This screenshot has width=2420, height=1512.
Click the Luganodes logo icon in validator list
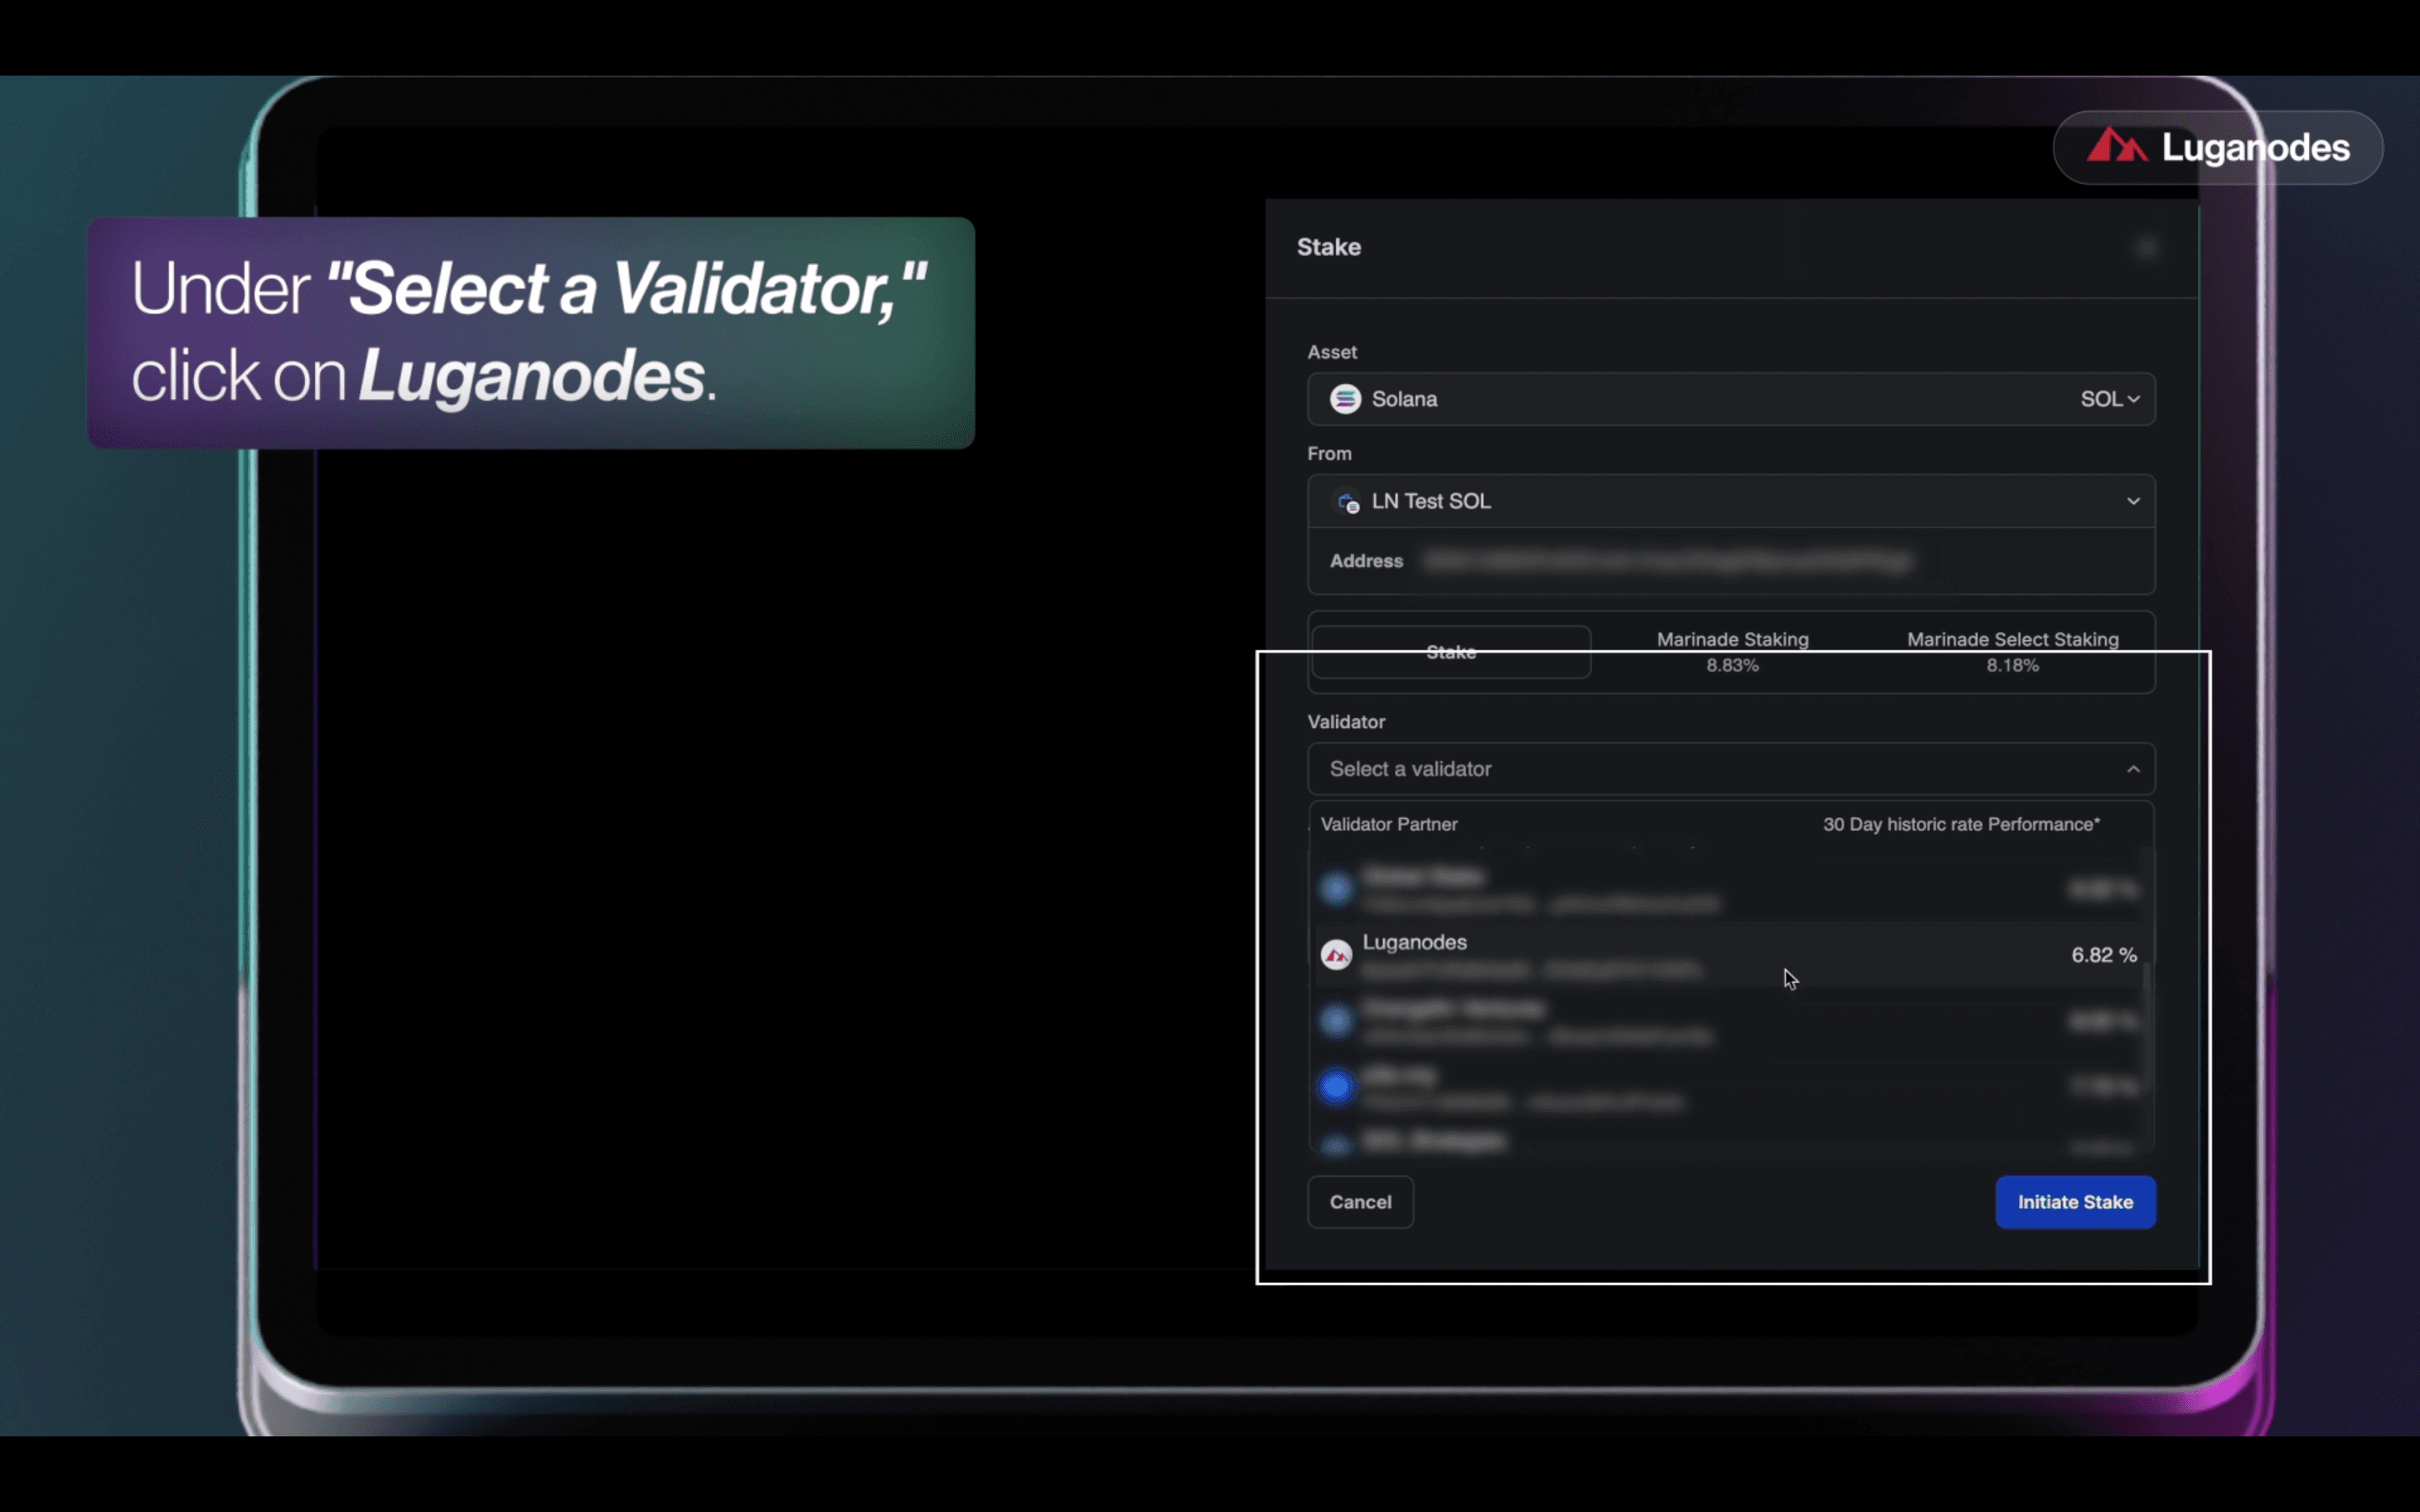(1336, 955)
